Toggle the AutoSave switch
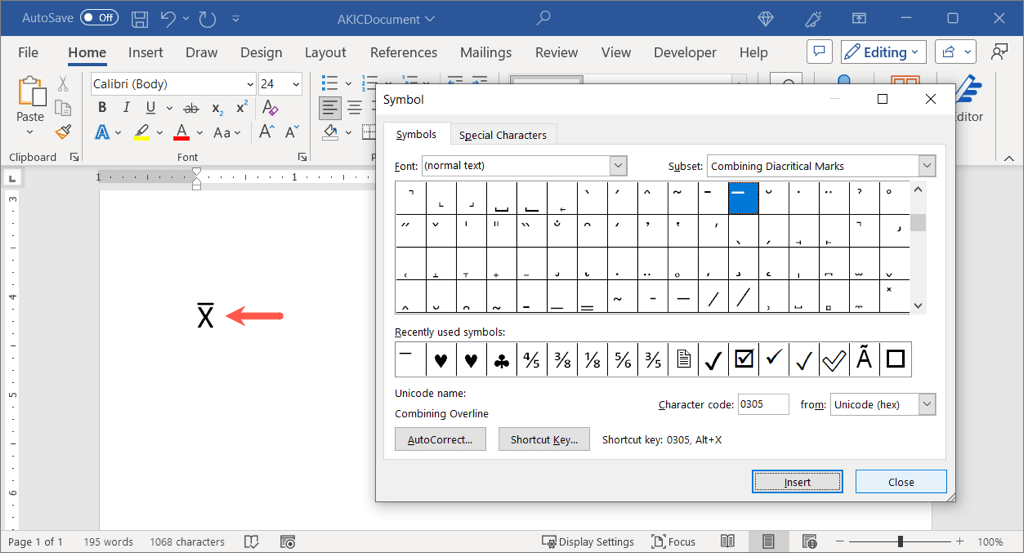 (x=99, y=18)
